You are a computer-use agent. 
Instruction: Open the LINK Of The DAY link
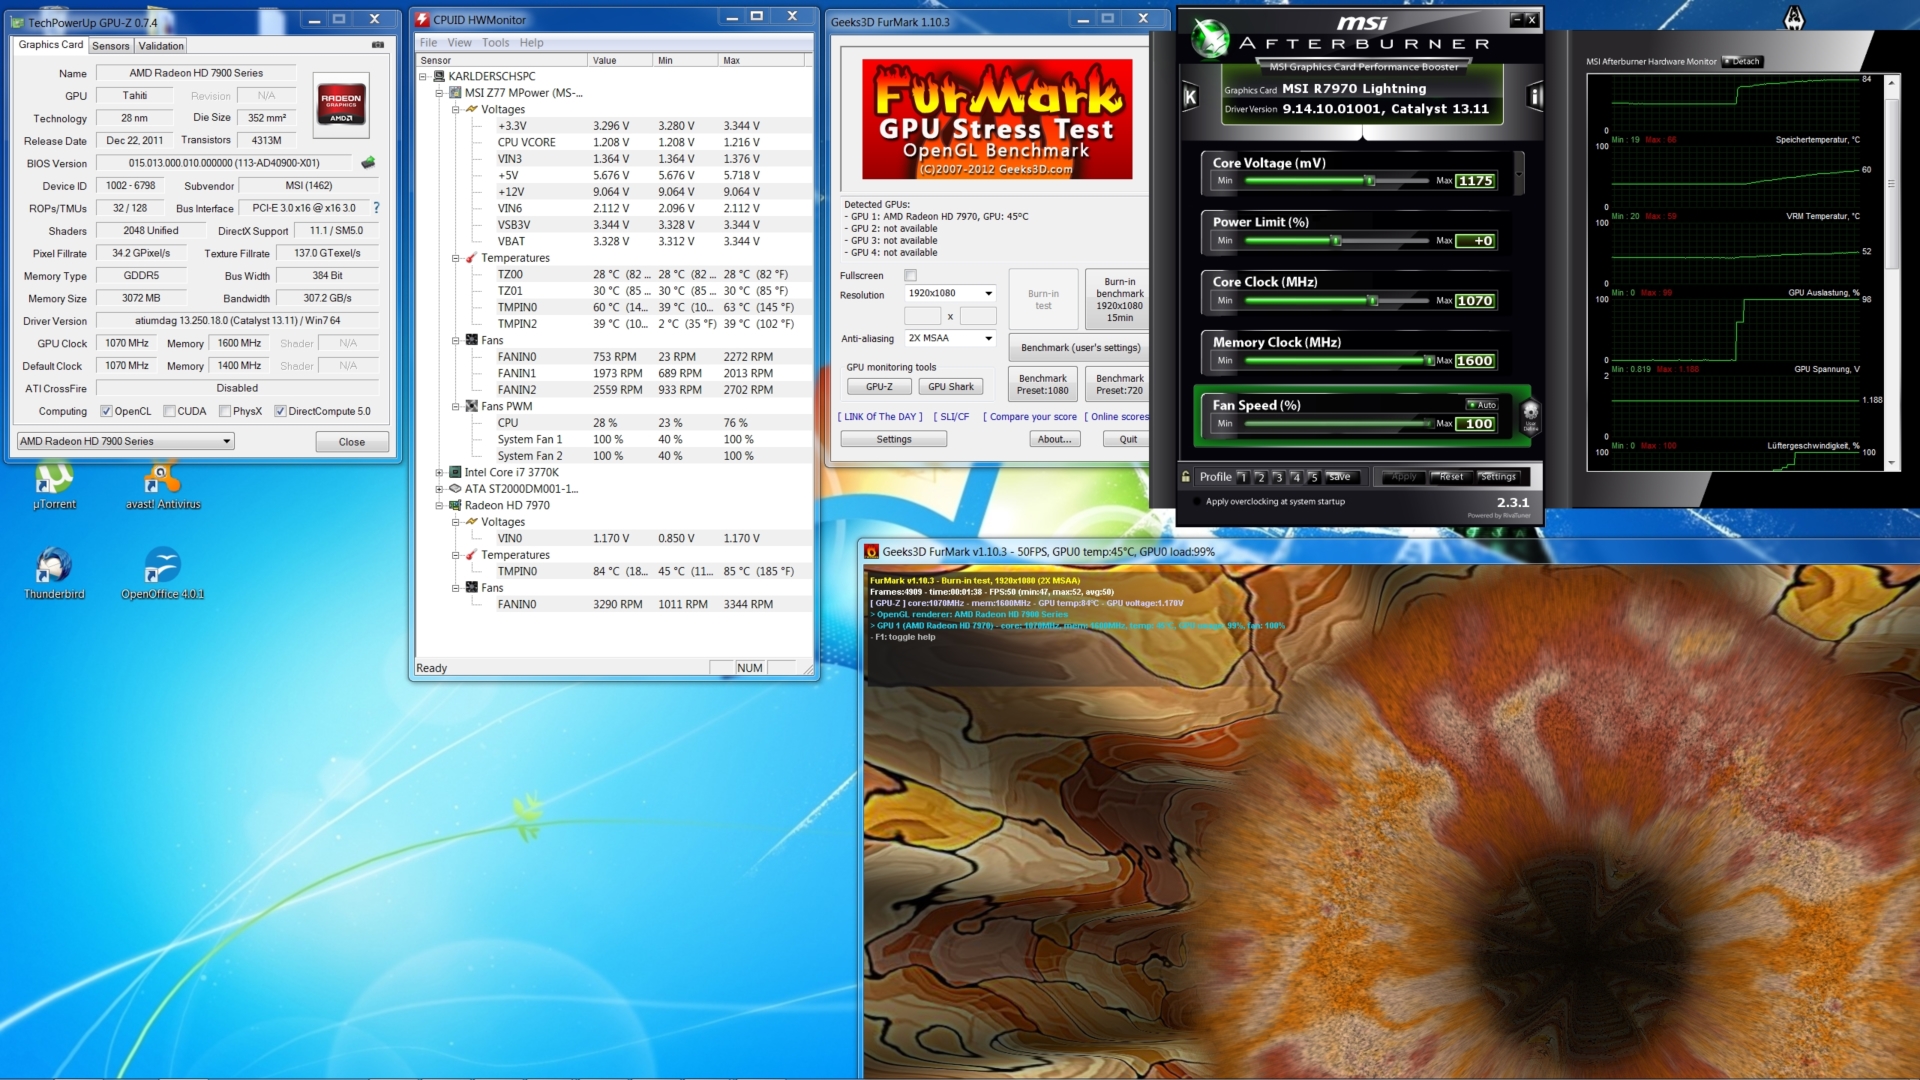[880, 417]
